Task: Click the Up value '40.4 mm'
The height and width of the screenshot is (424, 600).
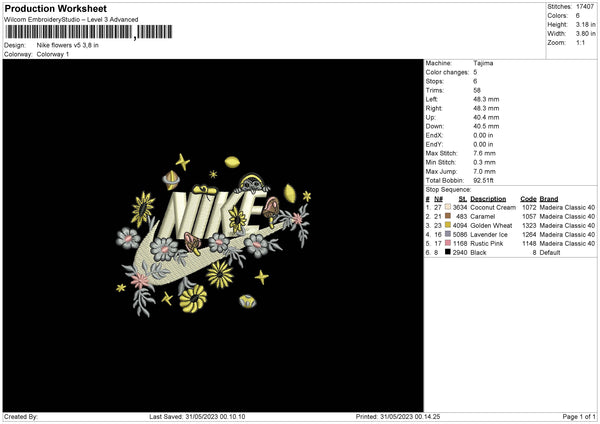Action: [x=486, y=117]
